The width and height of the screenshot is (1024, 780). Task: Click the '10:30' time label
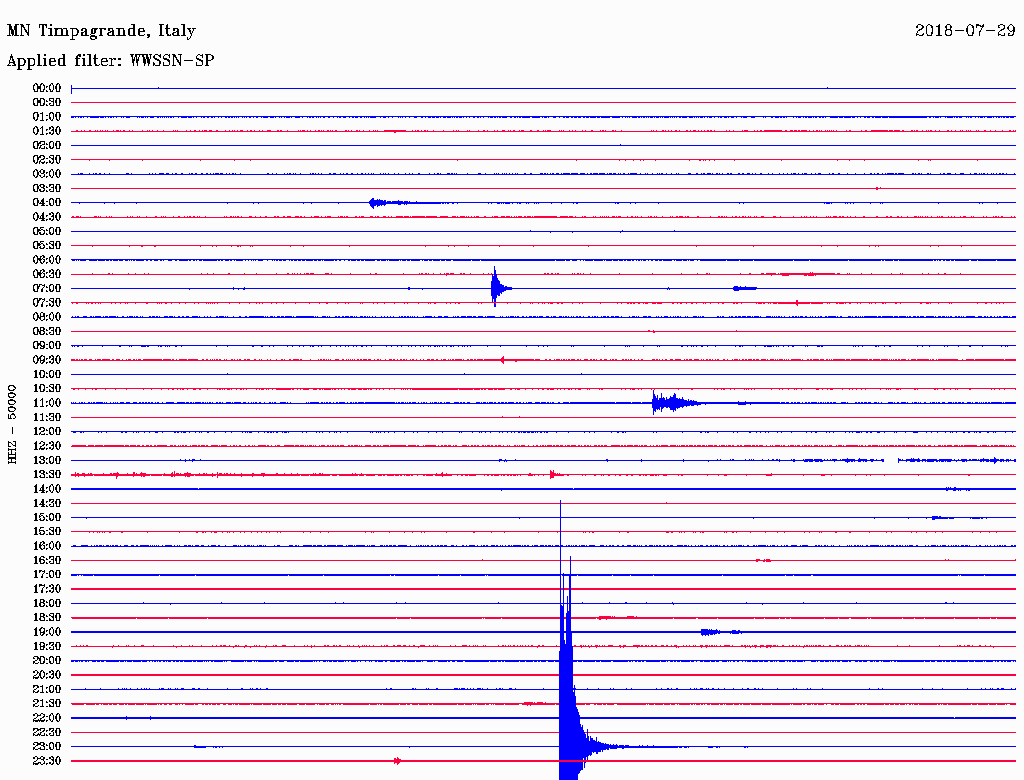[47, 389]
